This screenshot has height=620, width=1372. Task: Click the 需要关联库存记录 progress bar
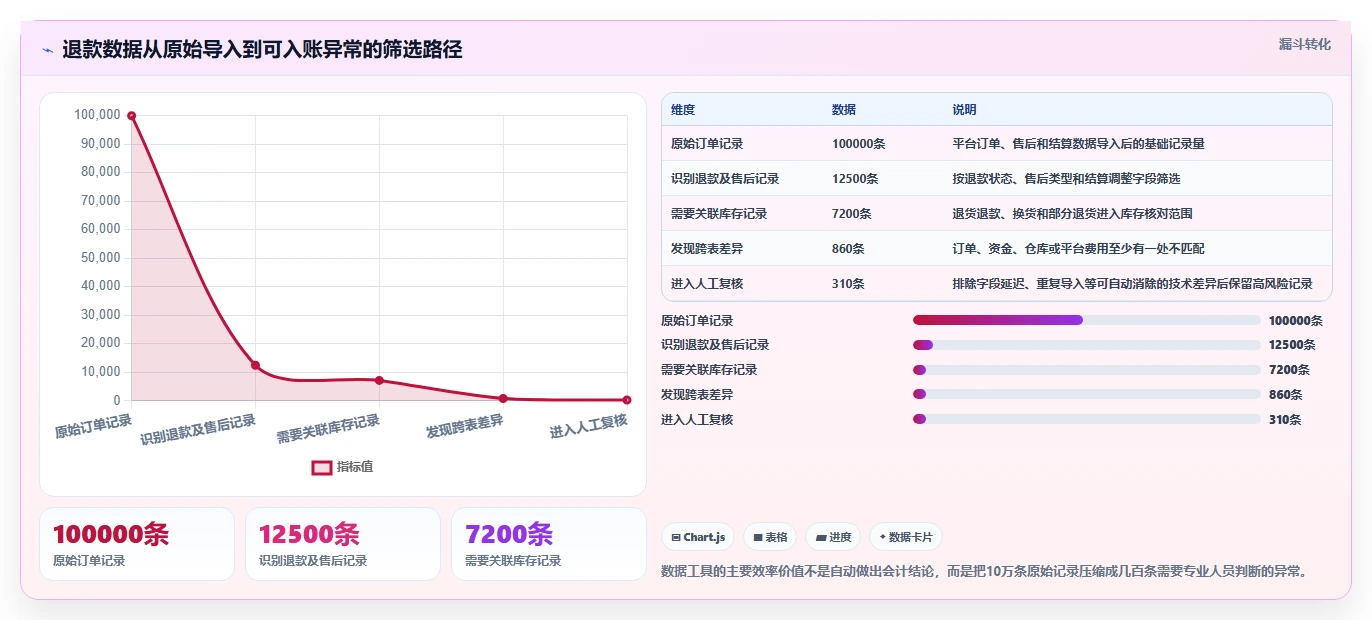pyautogui.click(x=1086, y=370)
